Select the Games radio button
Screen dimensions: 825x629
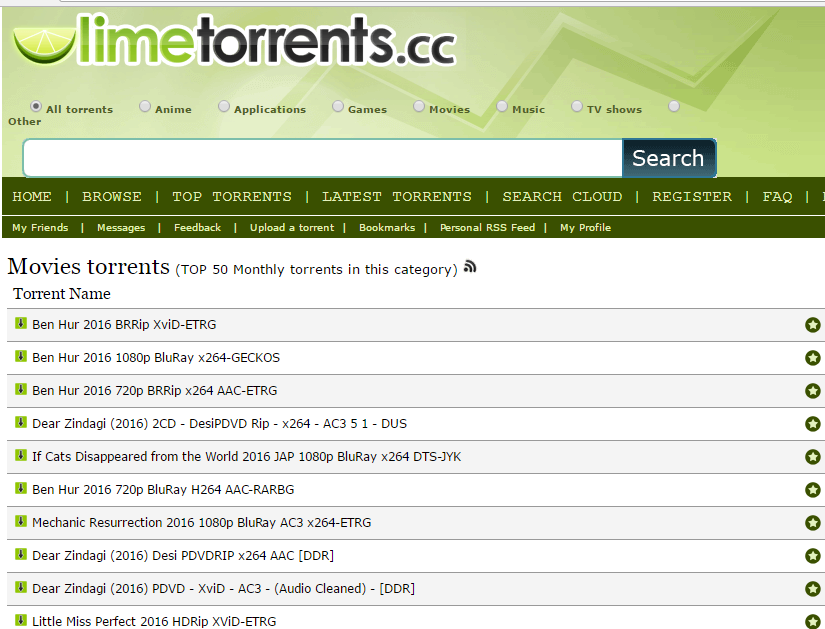click(338, 107)
